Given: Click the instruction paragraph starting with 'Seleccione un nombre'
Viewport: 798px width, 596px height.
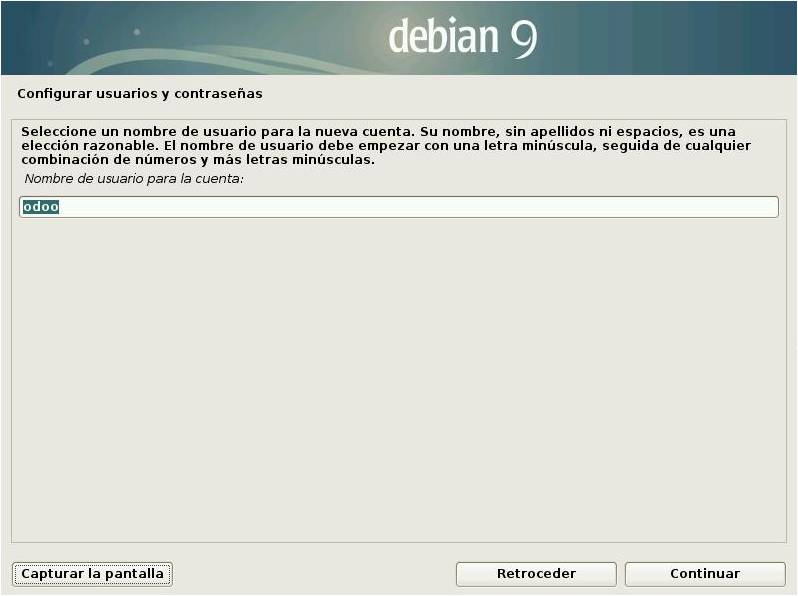Looking at the screenshot, I should pyautogui.click(x=386, y=146).
